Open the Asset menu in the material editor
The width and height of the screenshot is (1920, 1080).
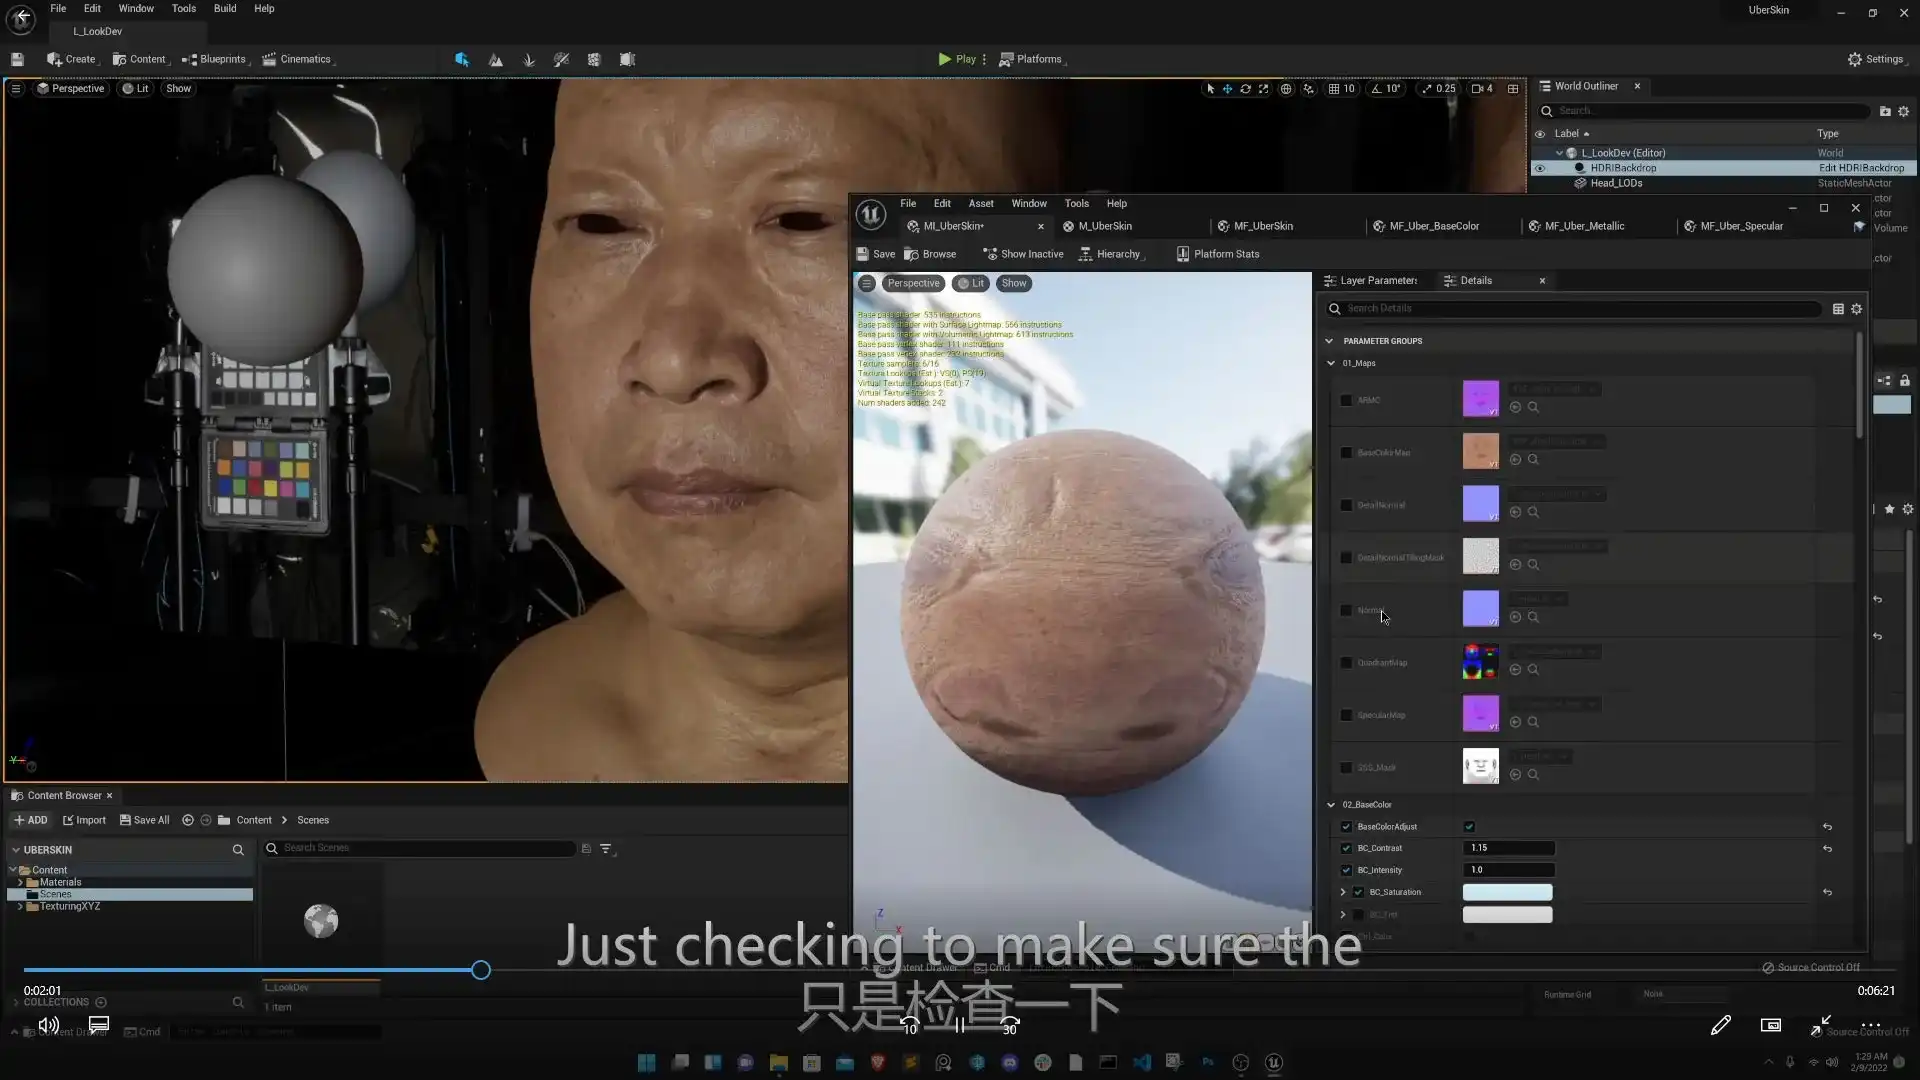tap(980, 203)
